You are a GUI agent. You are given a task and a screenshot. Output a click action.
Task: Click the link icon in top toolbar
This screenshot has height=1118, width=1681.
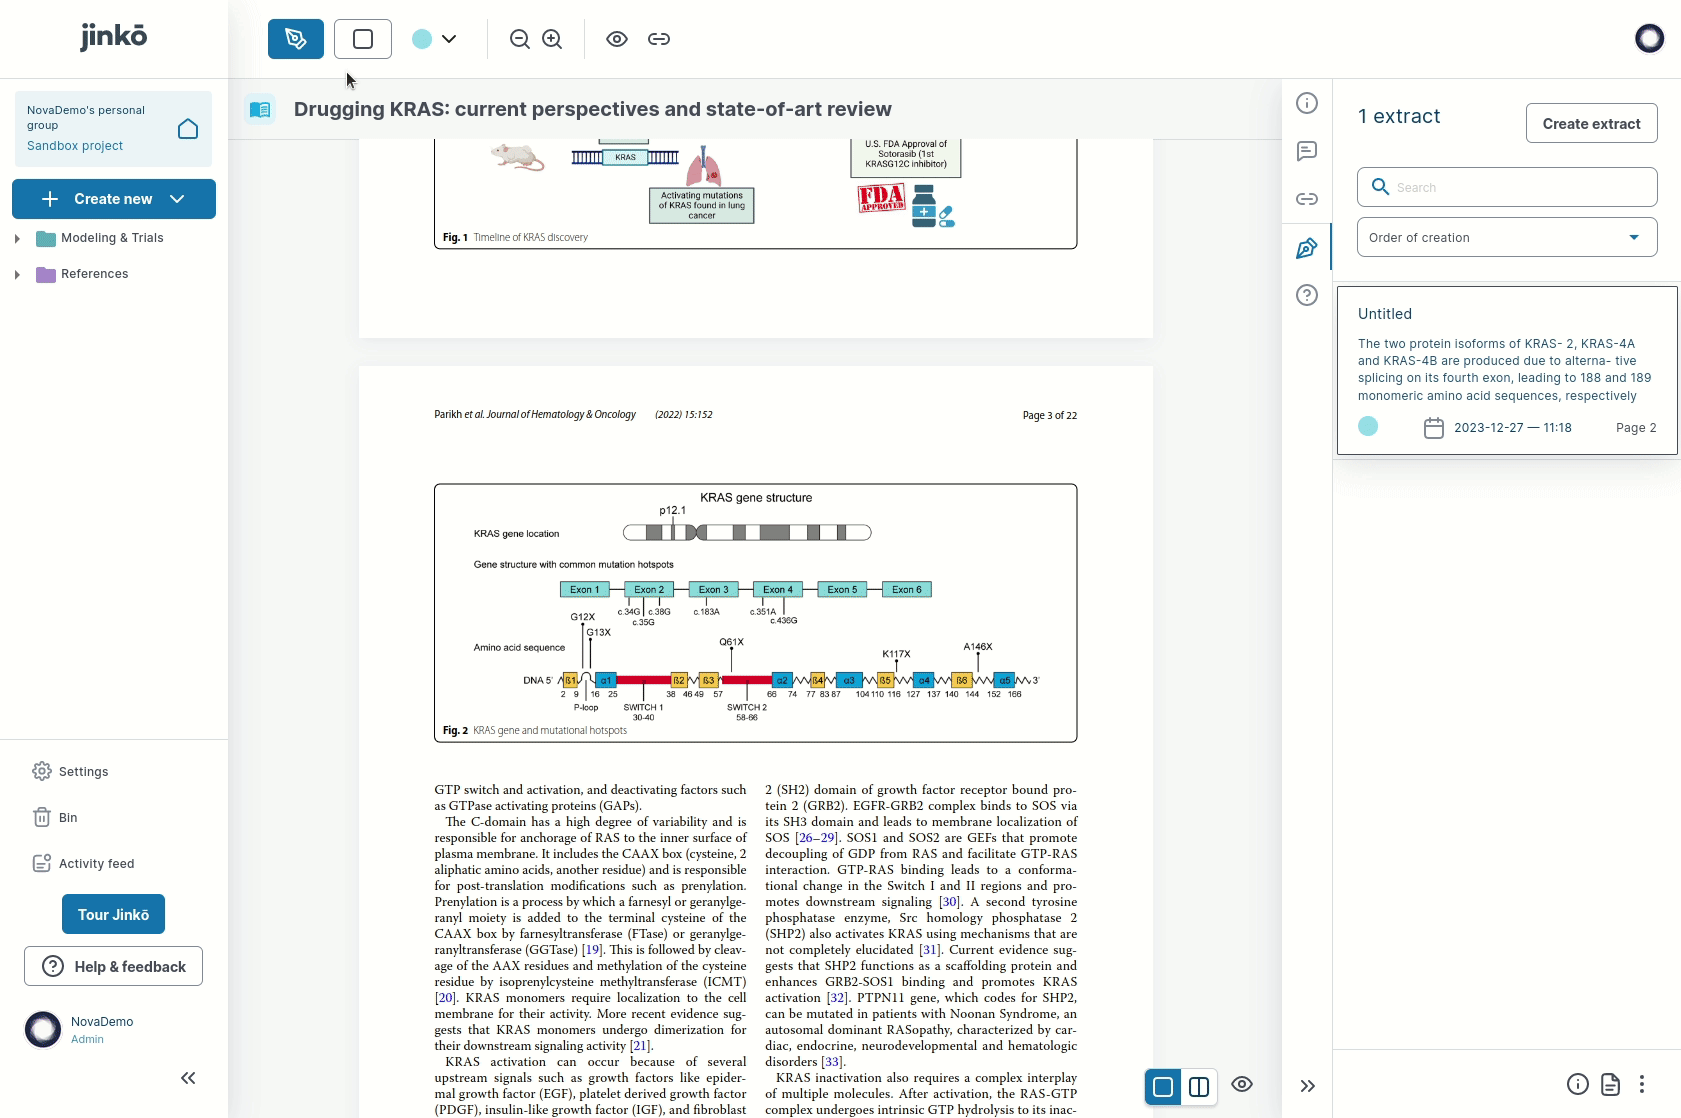658,39
